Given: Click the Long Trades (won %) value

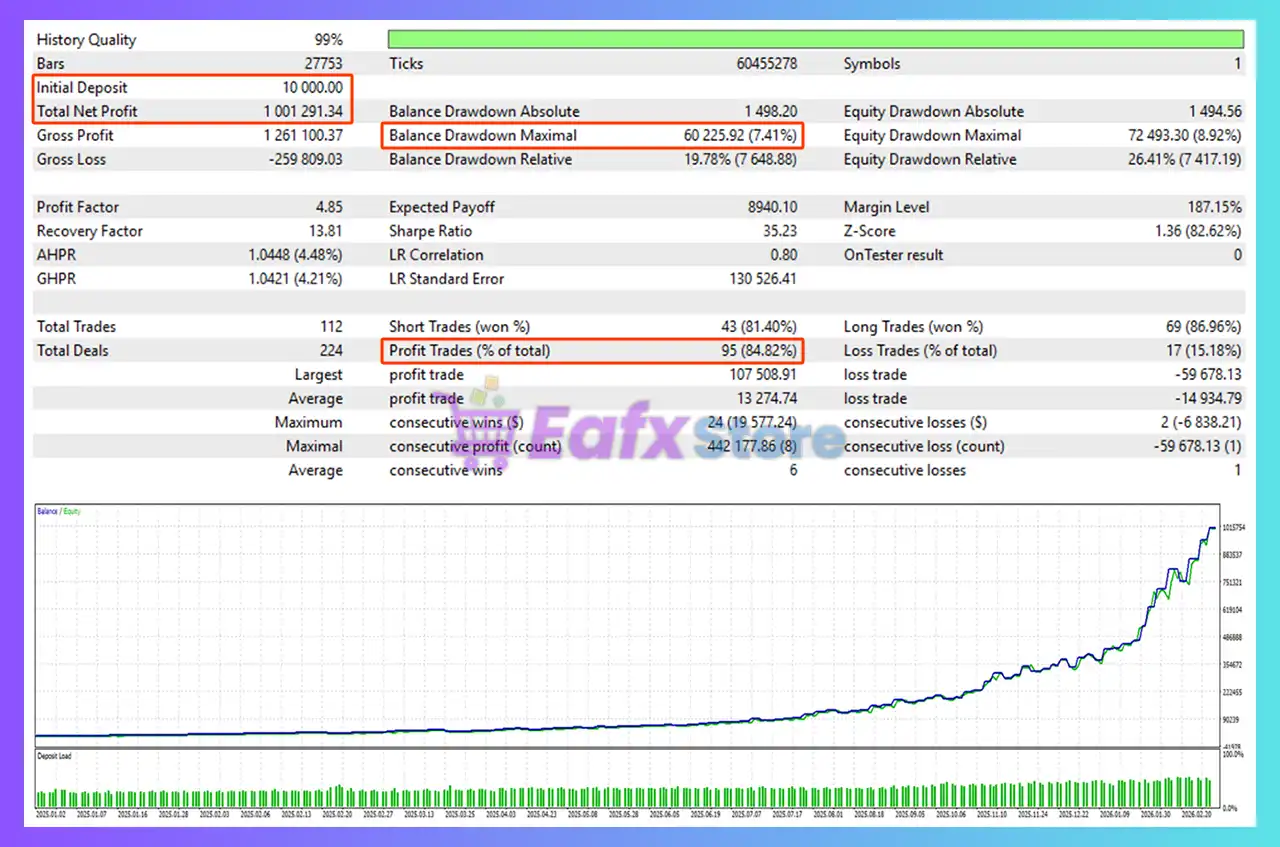Looking at the screenshot, I should [x=1205, y=327].
